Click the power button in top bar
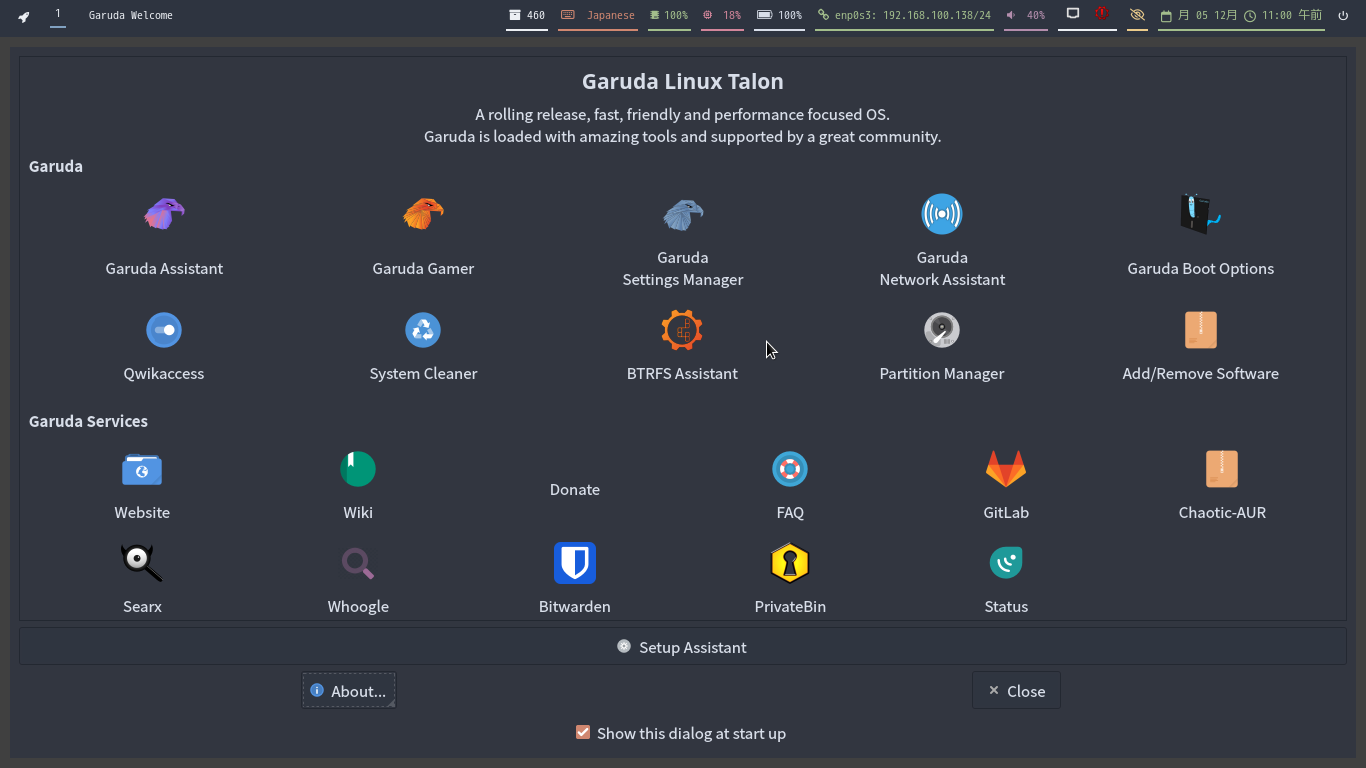Viewport: 1366px width, 768px height. (x=1343, y=16)
